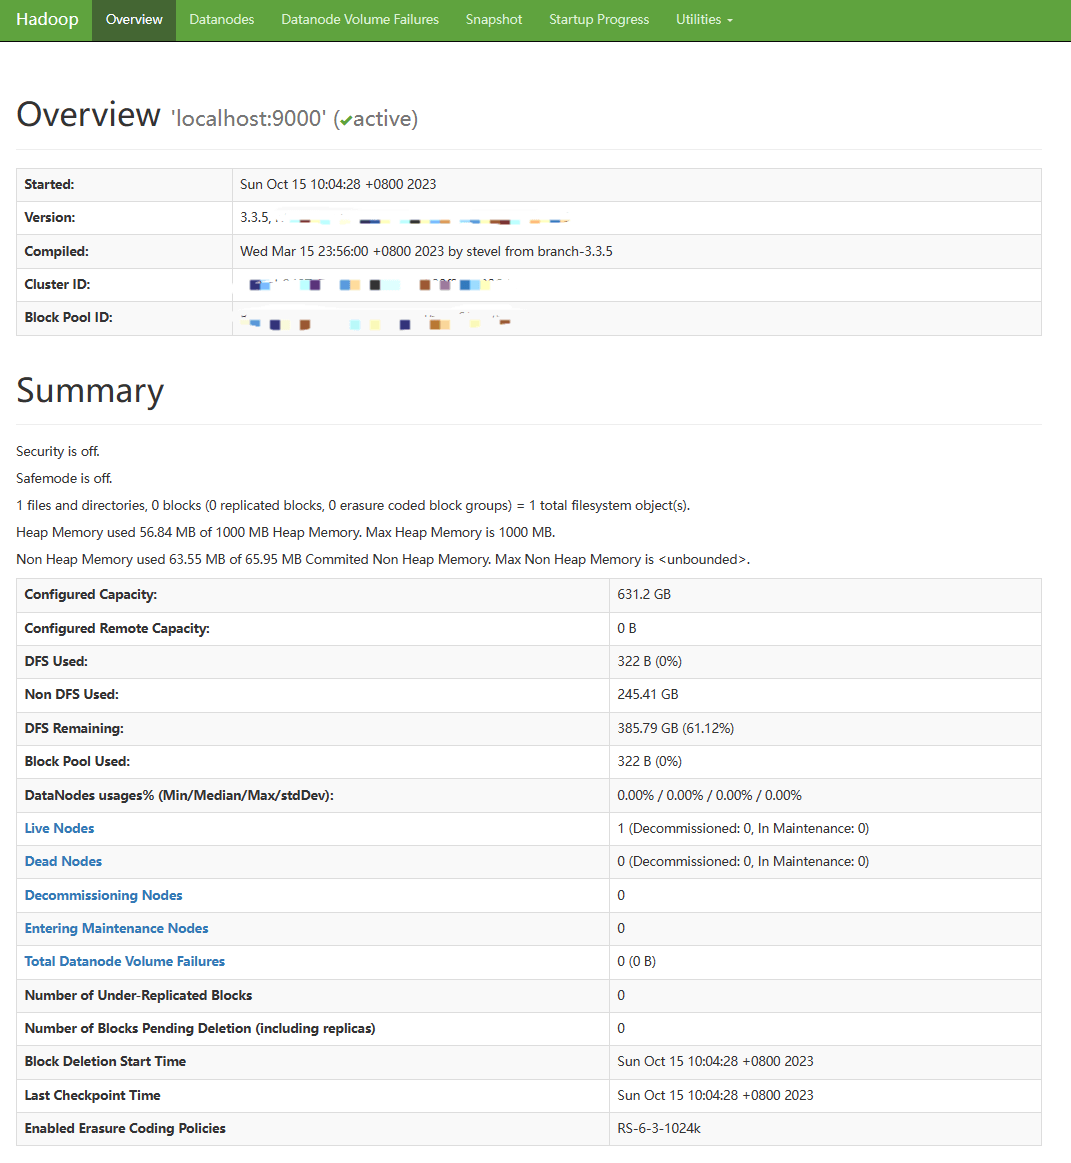Click the version number 3.3.5

pyautogui.click(x=254, y=217)
